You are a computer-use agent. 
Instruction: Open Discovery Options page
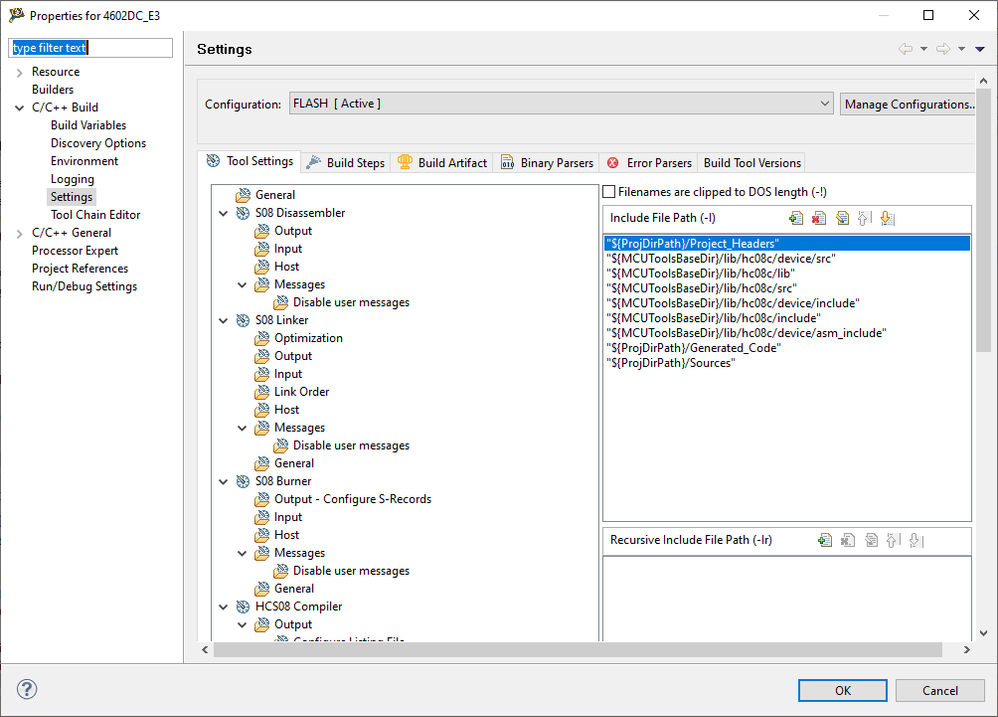pyautogui.click(x=98, y=143)
